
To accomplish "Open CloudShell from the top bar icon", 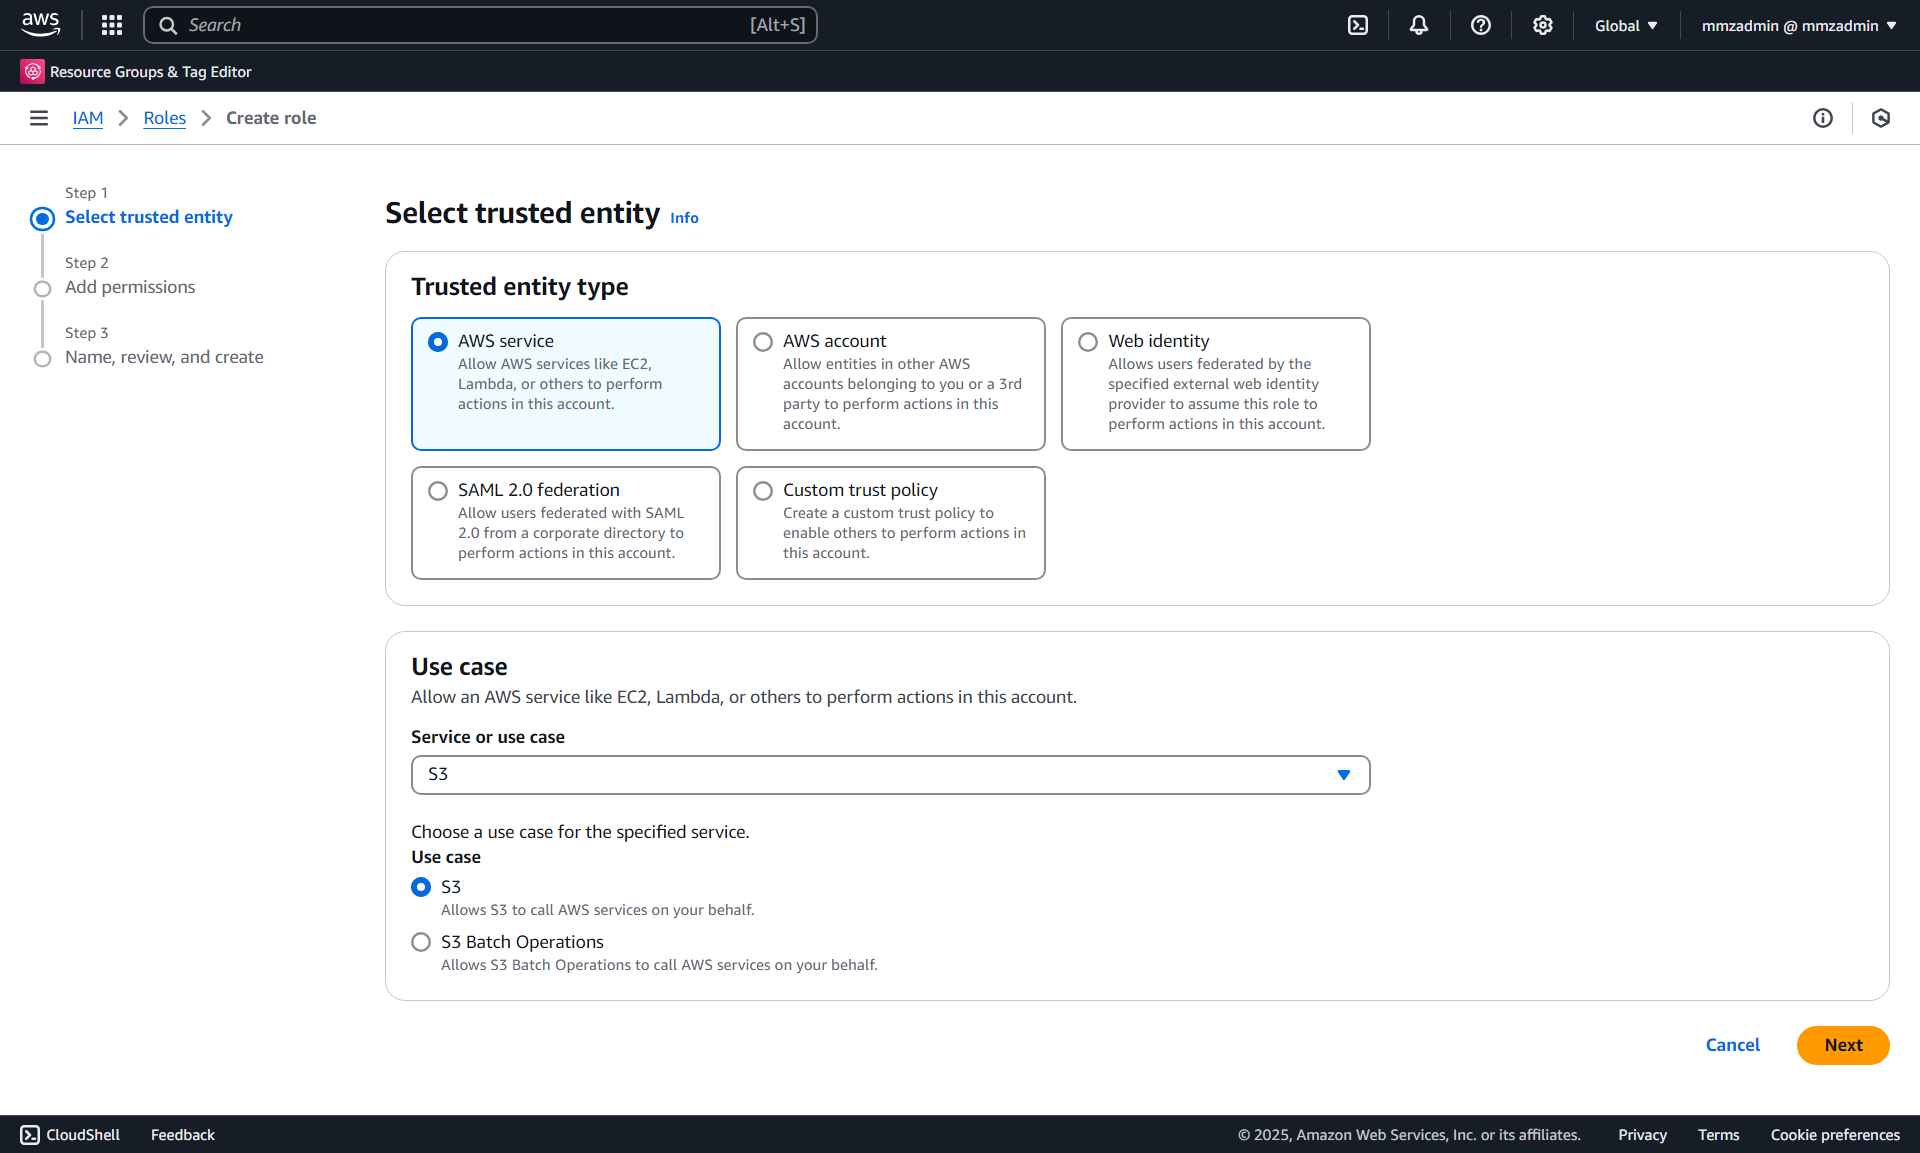I will coord(1357,25).
